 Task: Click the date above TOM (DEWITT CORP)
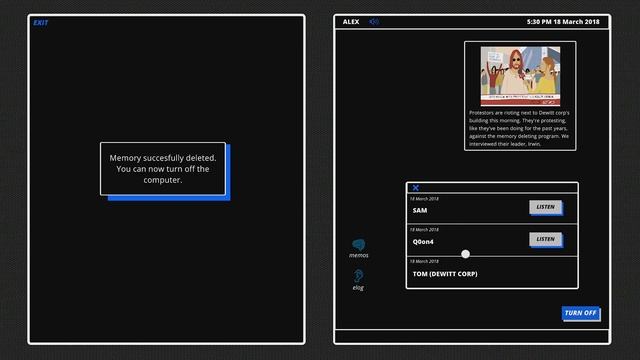point(424,261)
